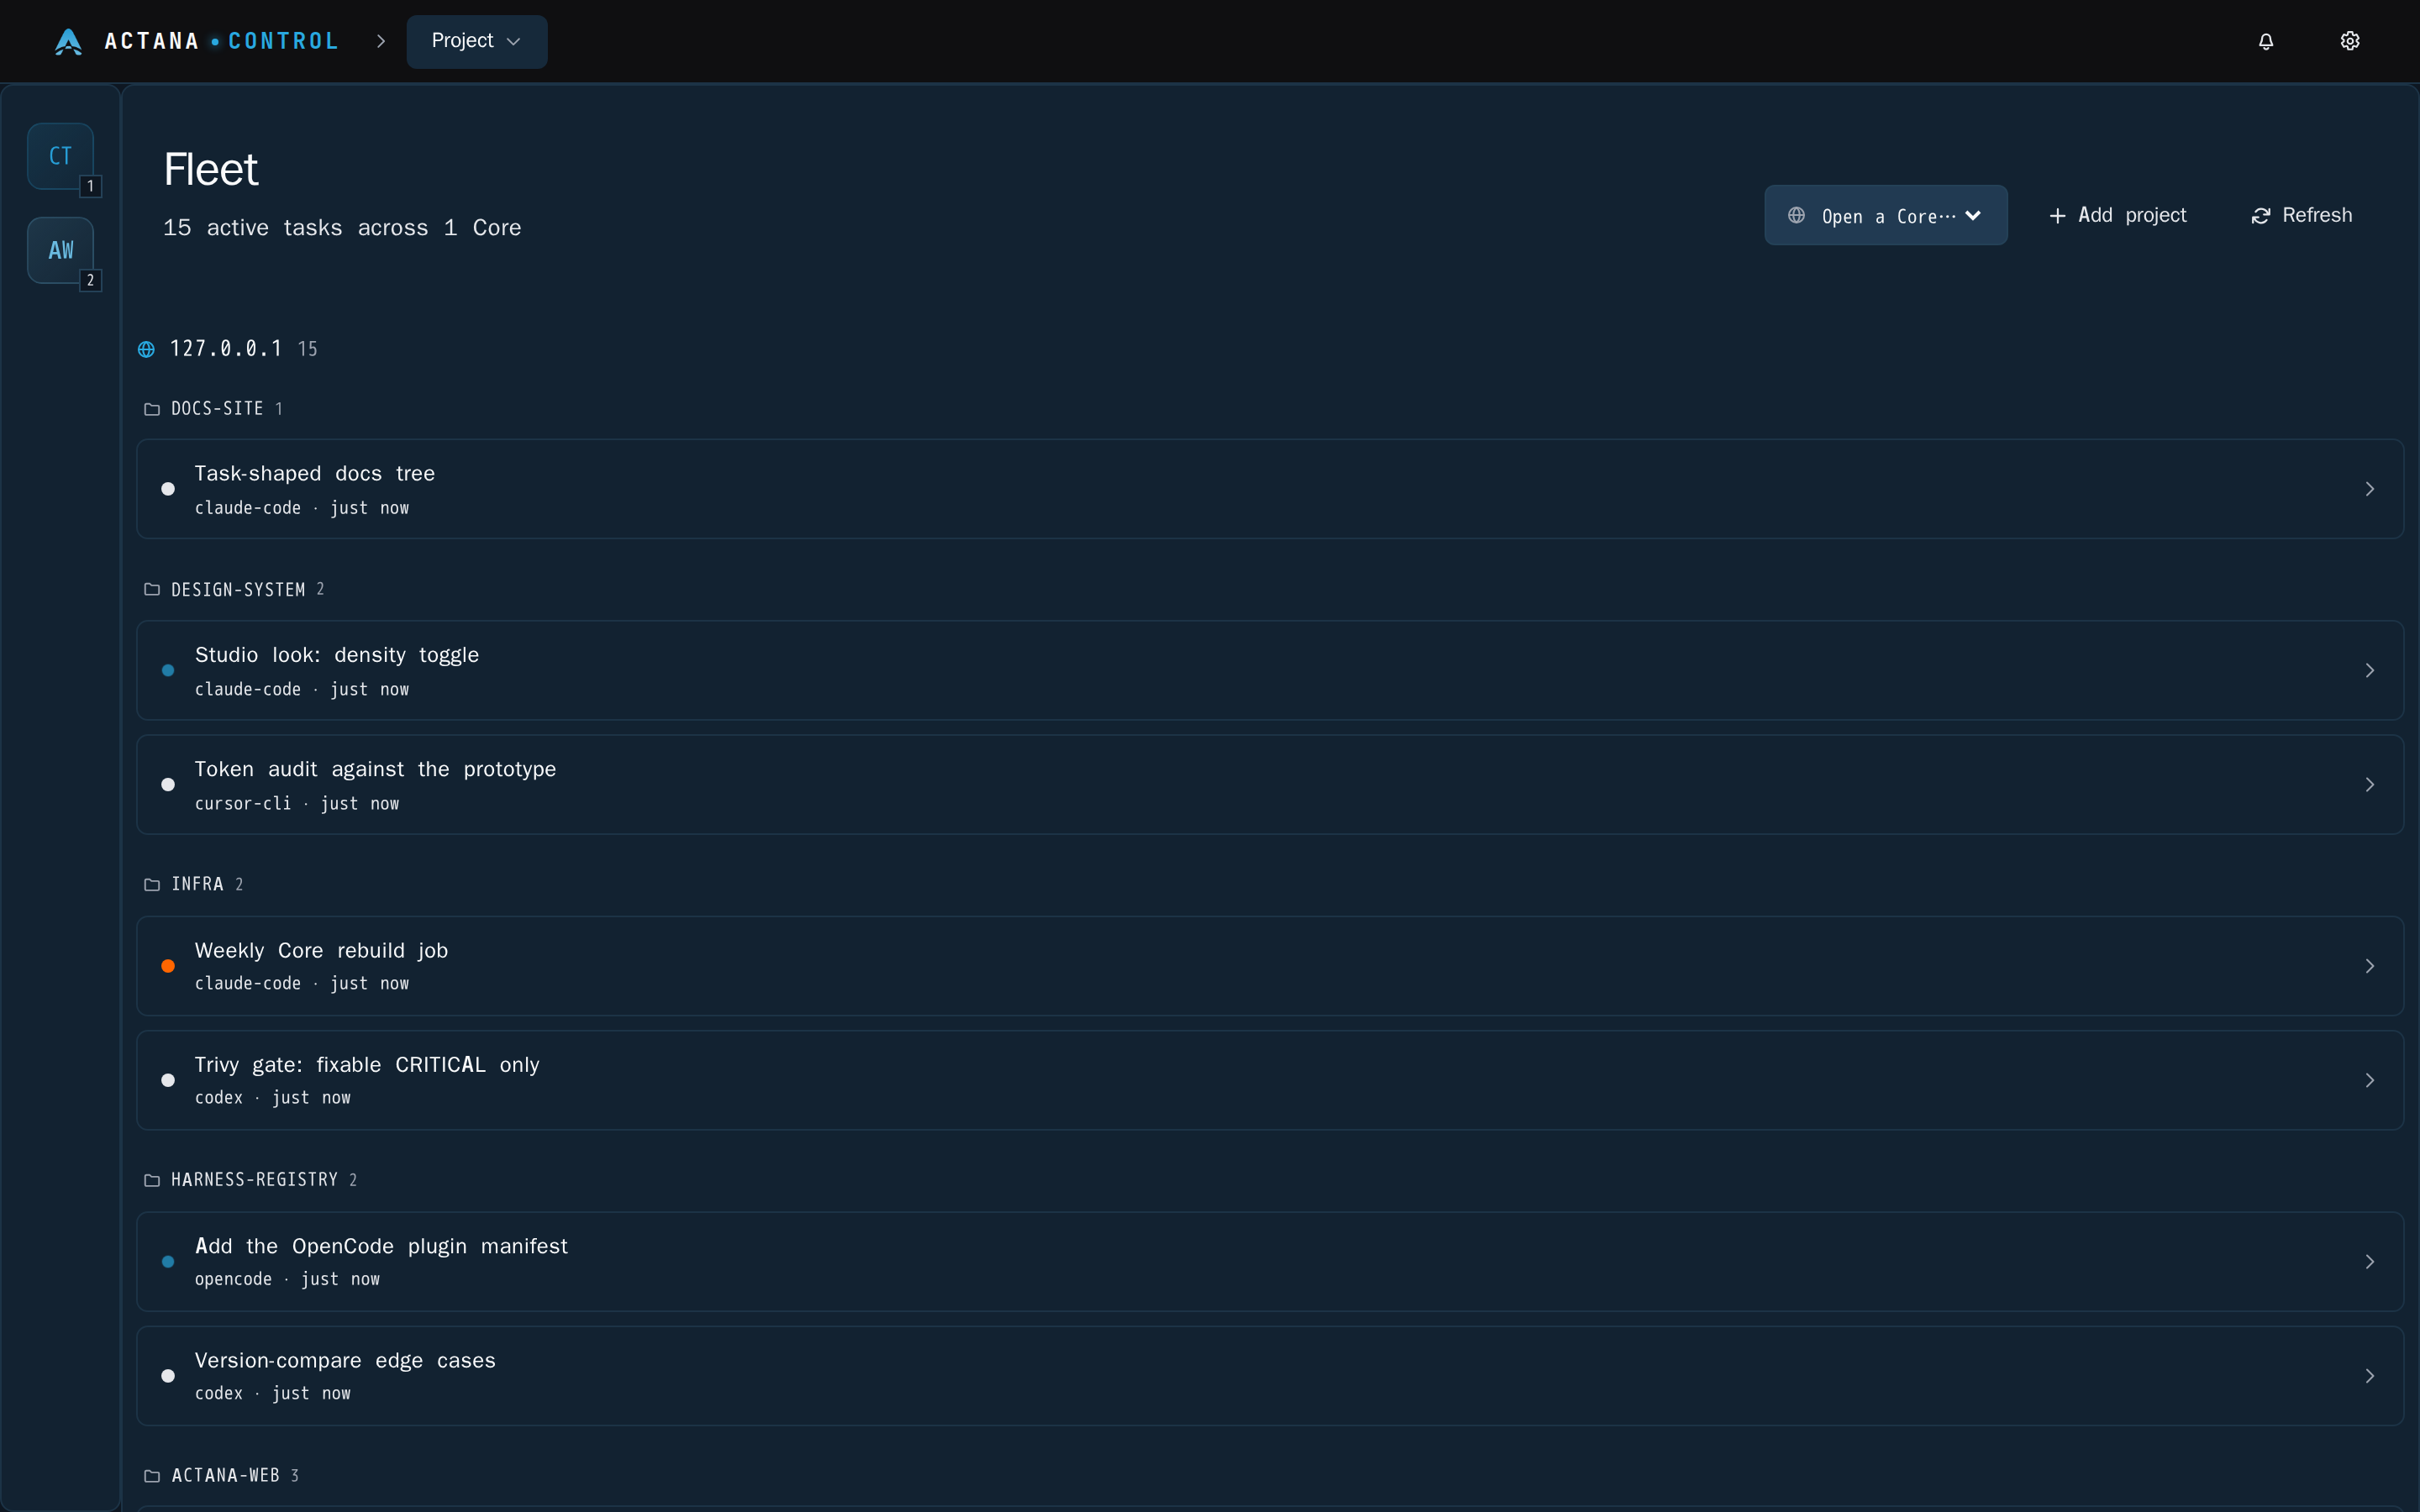2420x1512 pixels.
Task: Click the badge 1 on the CT avatar
Action: pos(91,186)
